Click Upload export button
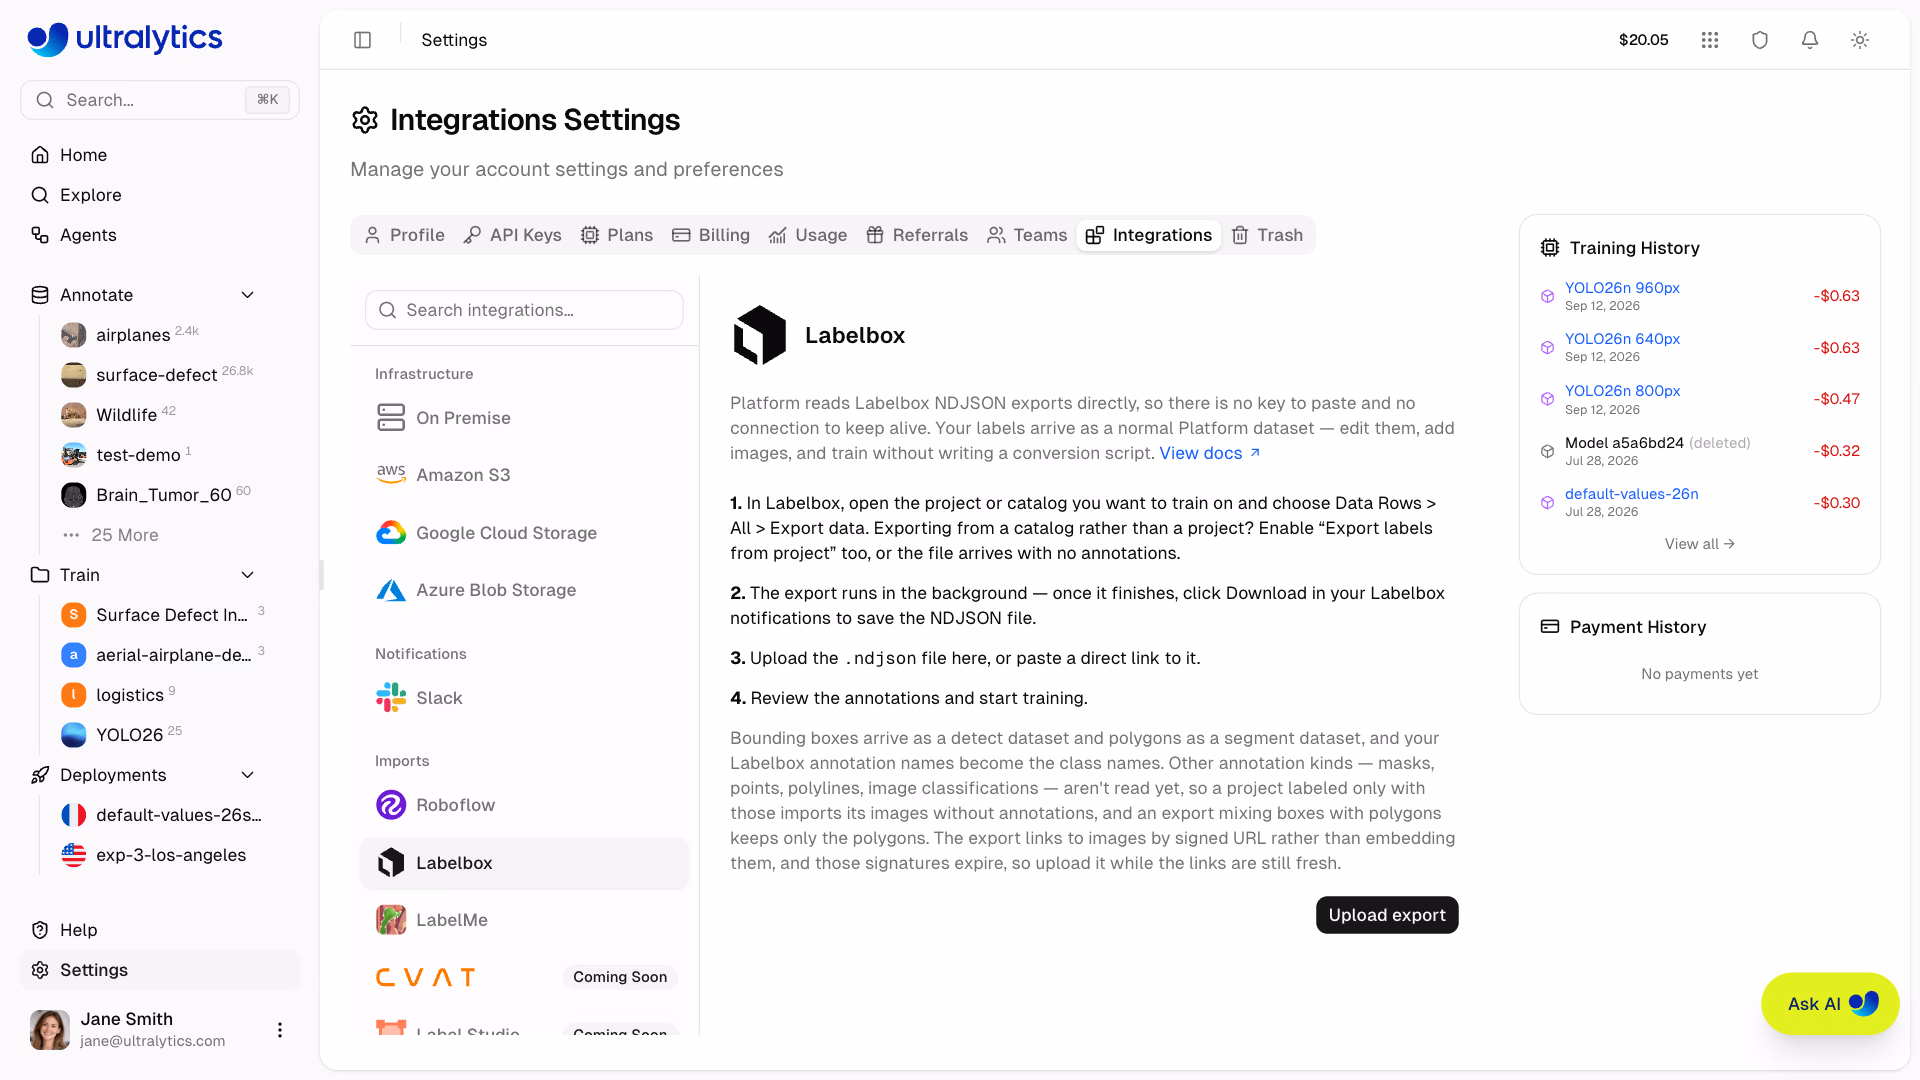Viewport: 1920px width, 1080px height. (x=1387, y=915)
